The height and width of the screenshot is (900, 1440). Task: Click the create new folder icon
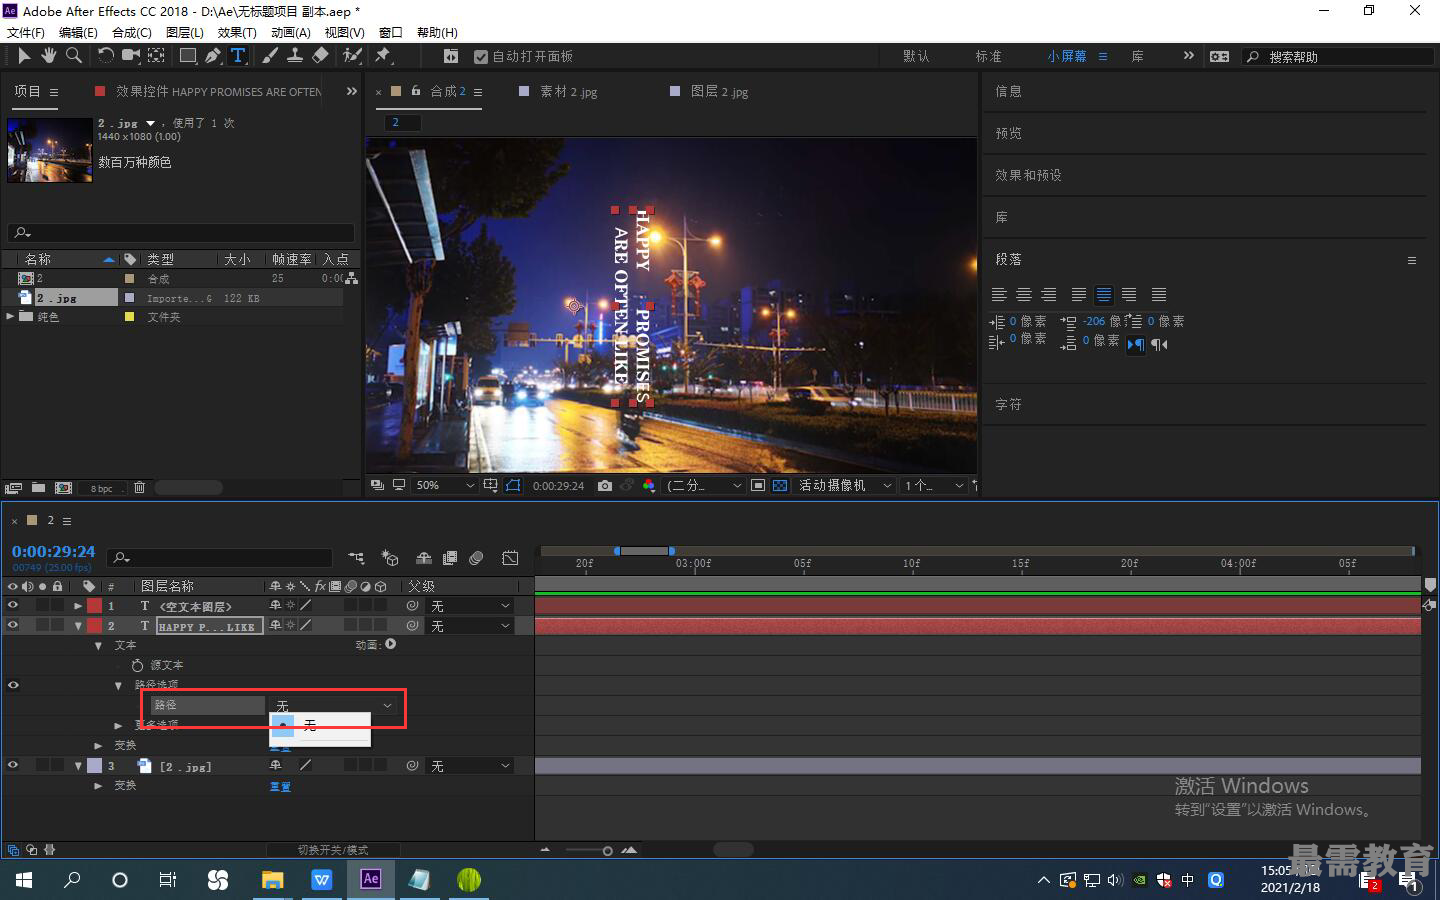tap(38, 488)
